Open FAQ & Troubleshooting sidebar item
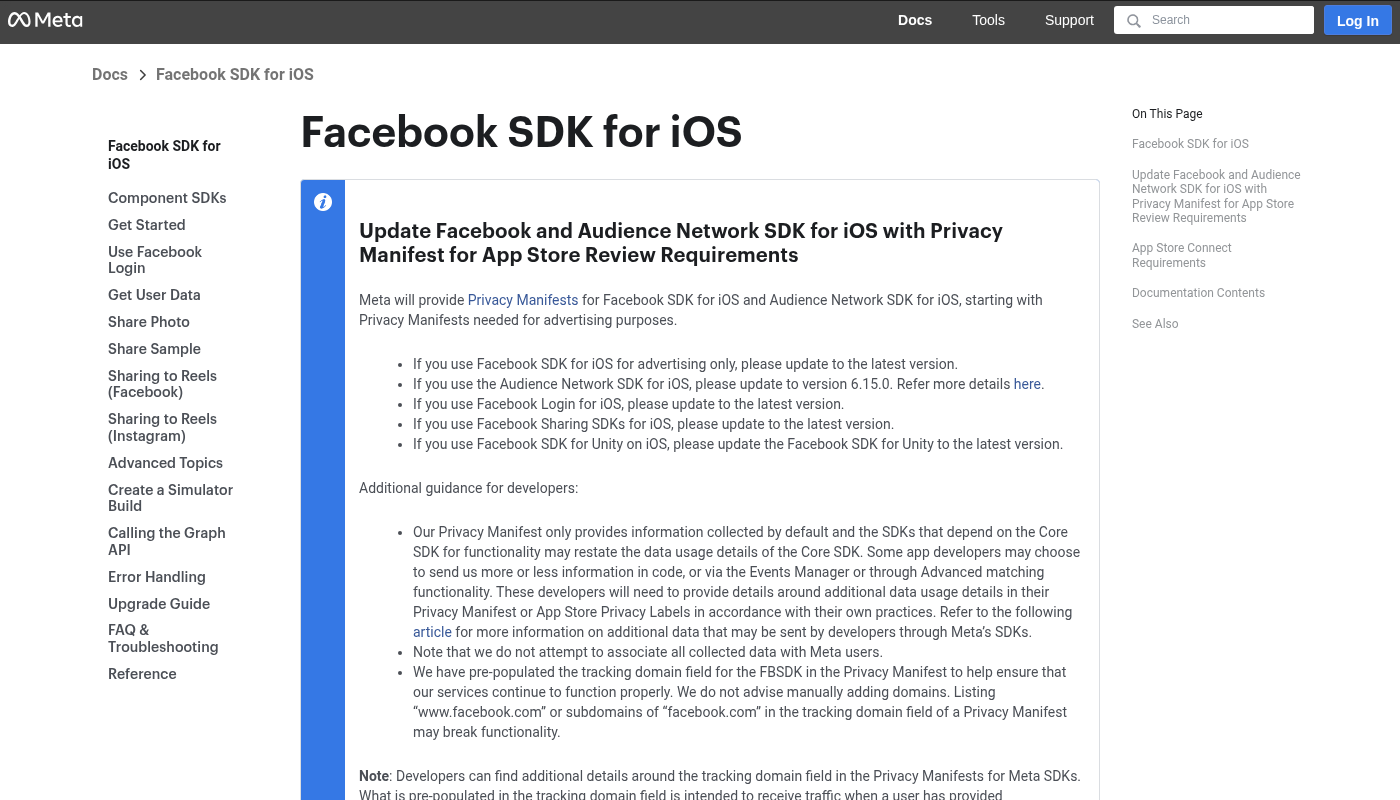This screenshot has width=1400, height=800. tap(162, 638)
